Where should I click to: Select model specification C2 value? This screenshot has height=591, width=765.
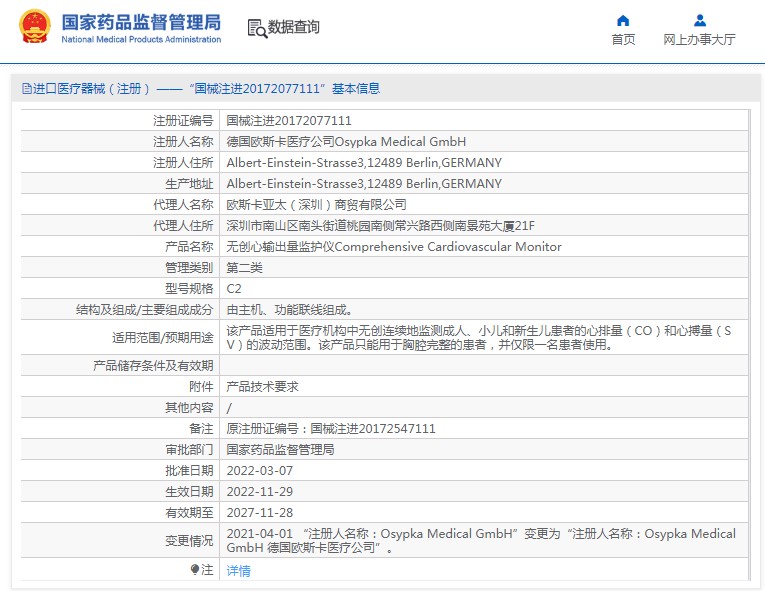click(234, 288)
